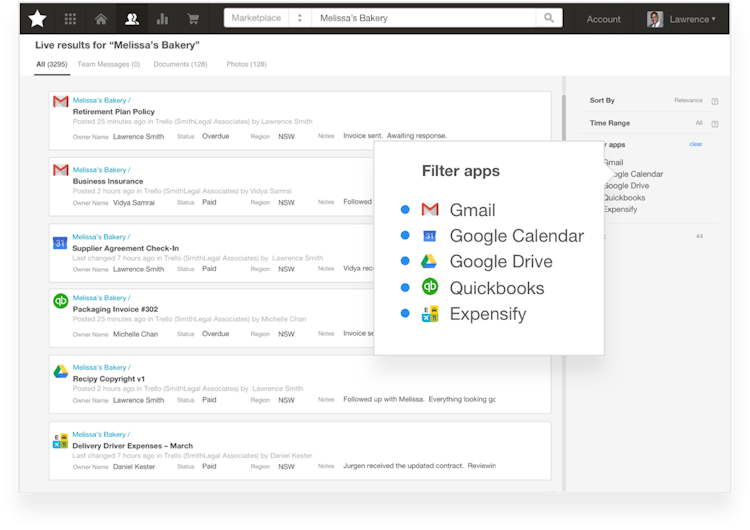This screenshot has height=530, width=750.
Task: Expand the Lawrence user menu
Action: click(x=693, y=19)
